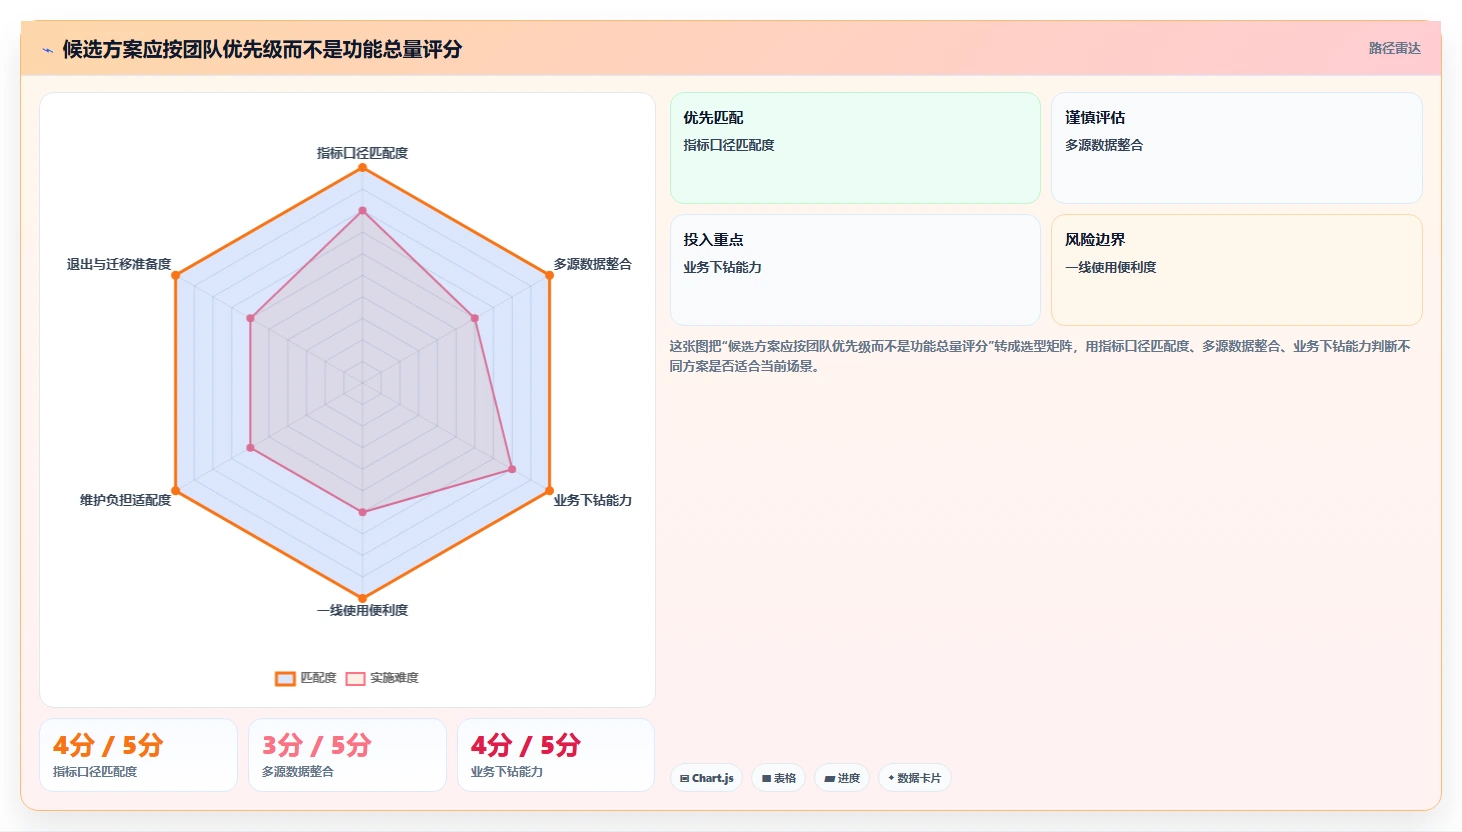Select the 4分/5分 业务下钻能力 score card
Image resolution: width=1462 pixels, height=832 pixels.
tap(556, 755)
